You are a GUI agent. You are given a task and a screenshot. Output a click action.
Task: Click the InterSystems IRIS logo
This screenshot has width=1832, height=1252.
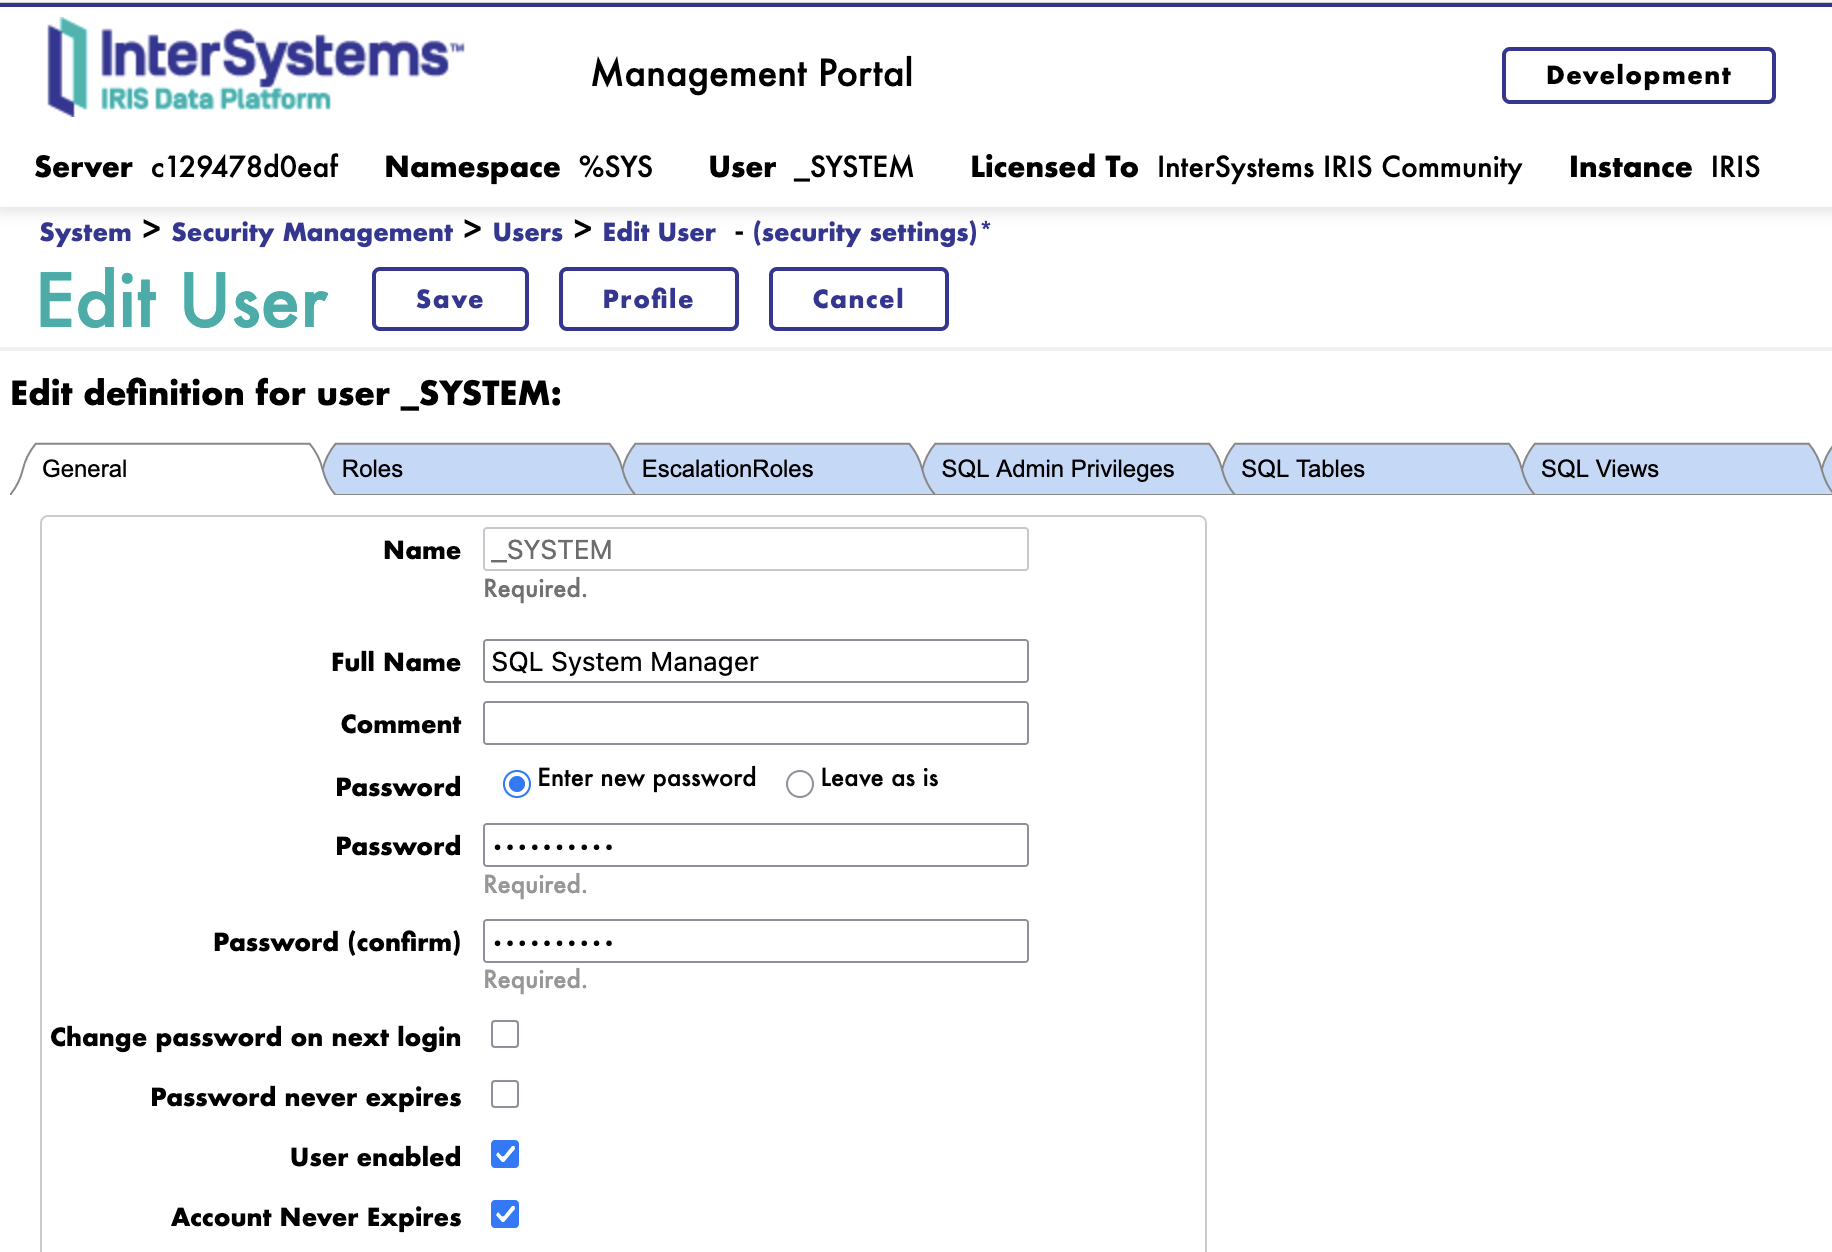pyautogui.click(x=255, y=68)
